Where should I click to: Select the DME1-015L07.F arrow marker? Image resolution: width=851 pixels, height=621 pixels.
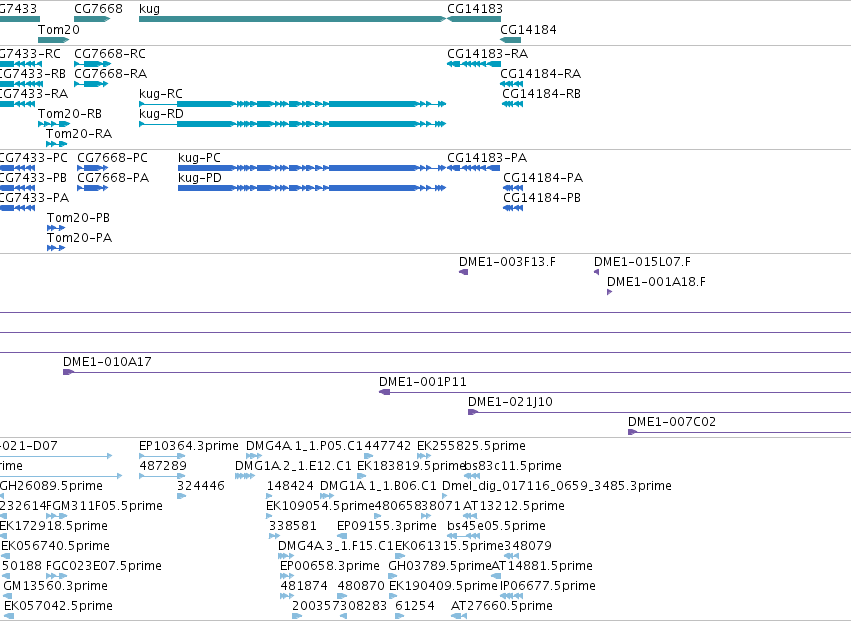coord(596,272)
